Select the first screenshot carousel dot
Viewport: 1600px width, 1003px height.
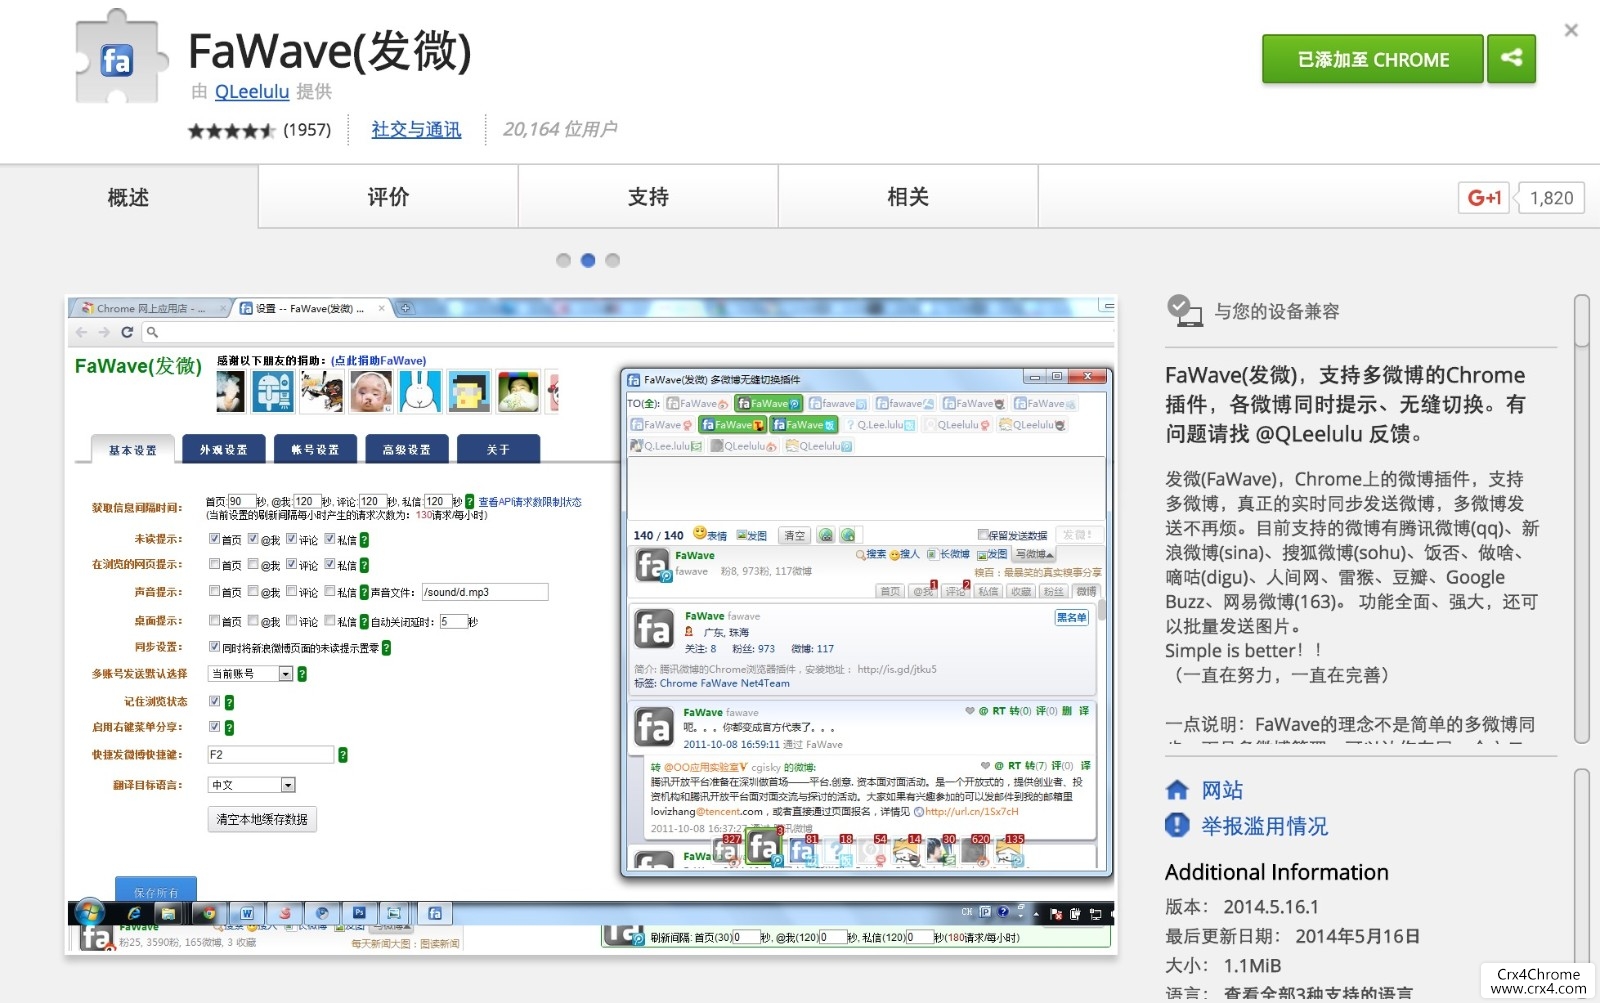coord(563,260)
